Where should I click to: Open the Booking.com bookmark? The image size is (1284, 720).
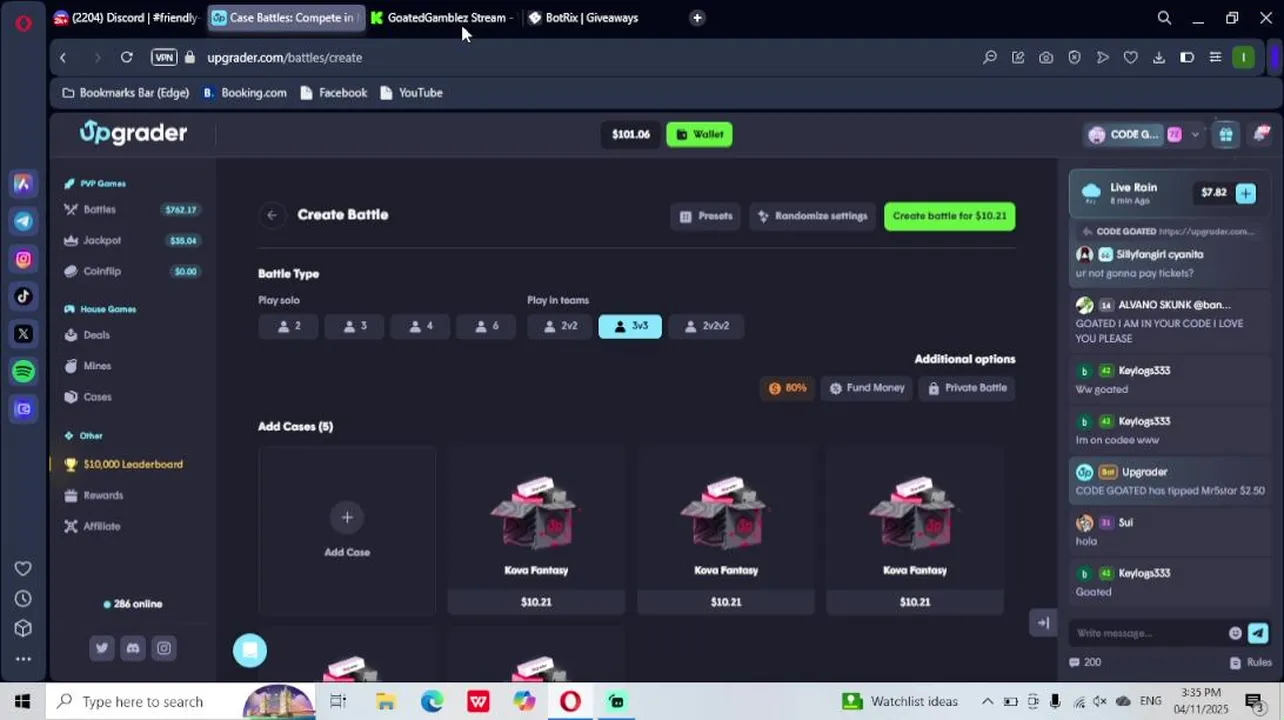pyautogui.click(x=245, y=93)
